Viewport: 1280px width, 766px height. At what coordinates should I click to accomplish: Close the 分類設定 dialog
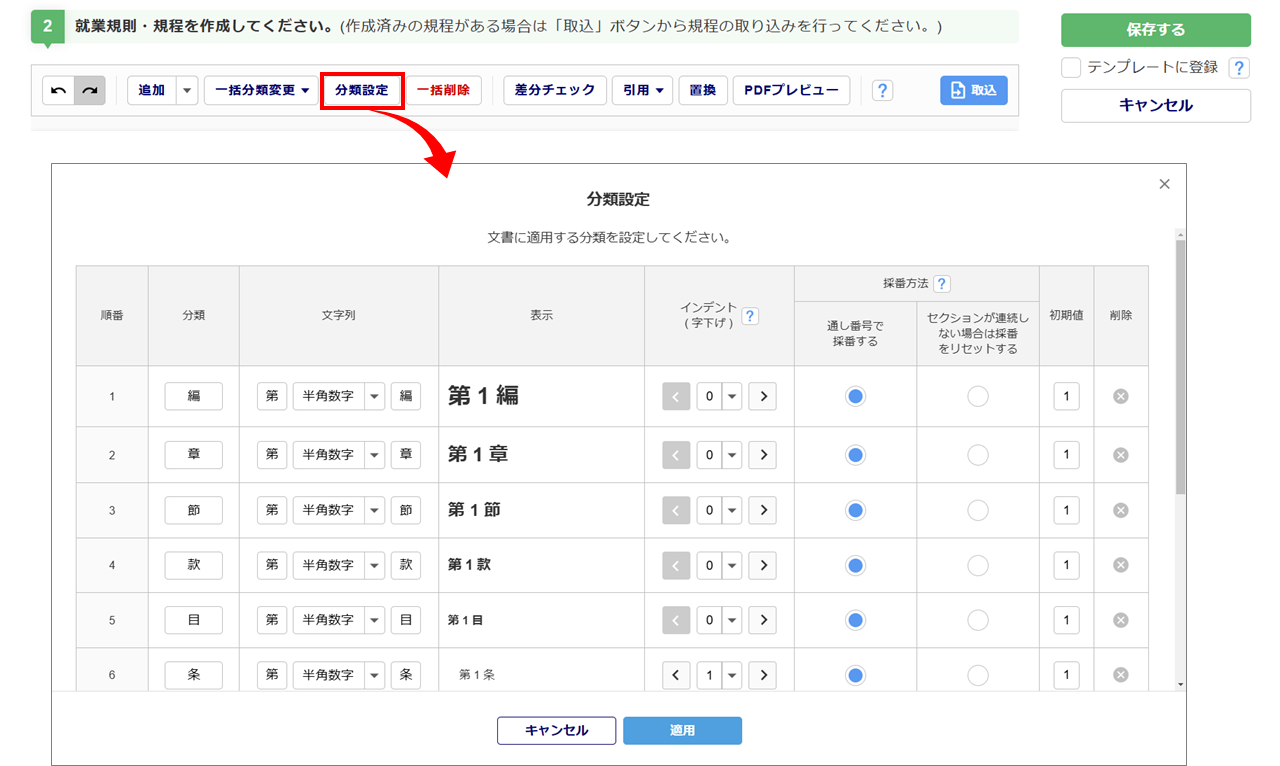click(1164, 184)
